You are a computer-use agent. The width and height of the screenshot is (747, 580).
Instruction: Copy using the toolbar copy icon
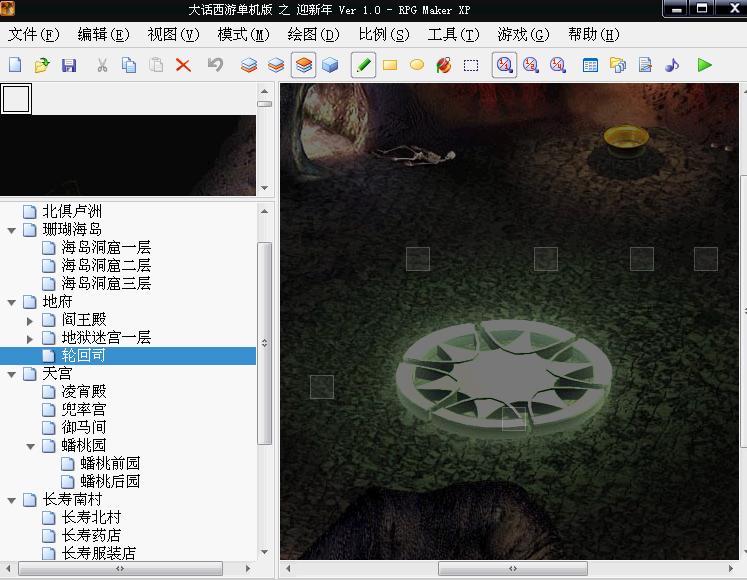coord(129,65)
